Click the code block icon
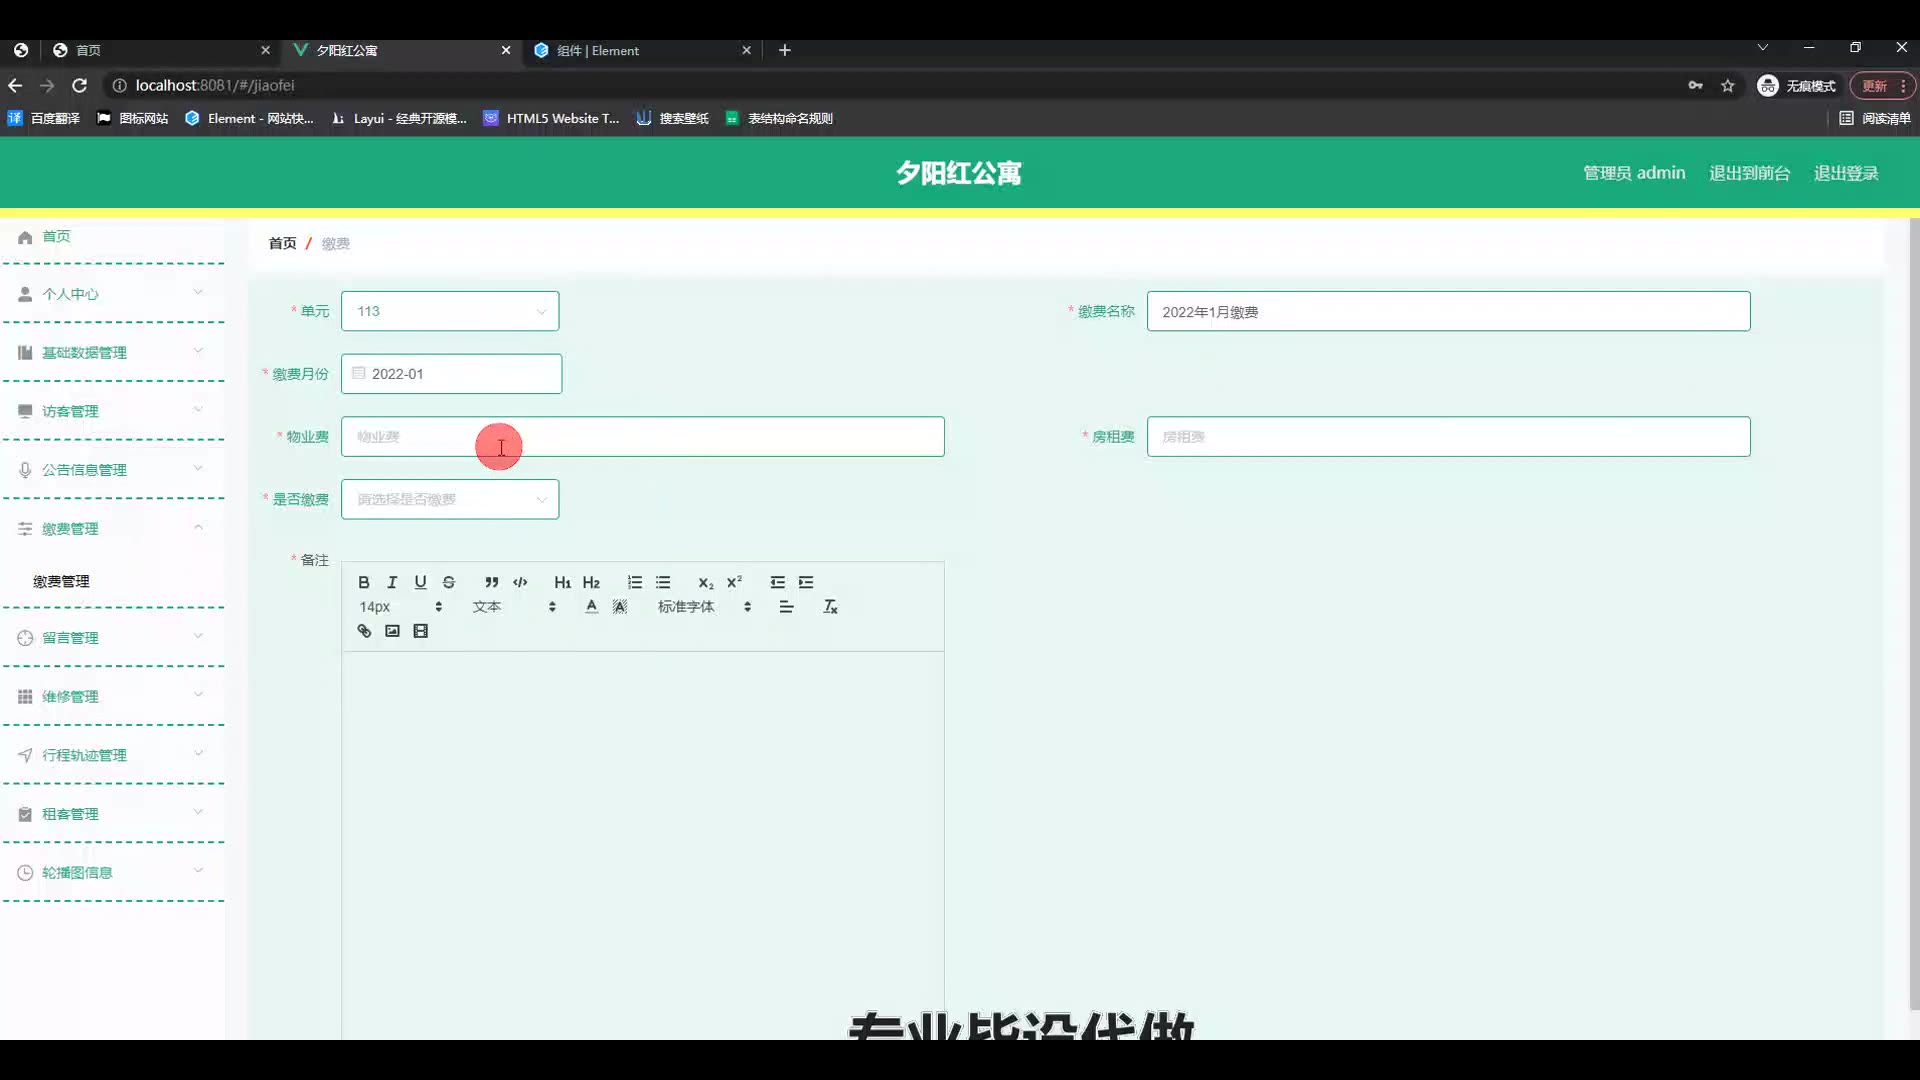1920x1080 pixels. click(520, 582)
